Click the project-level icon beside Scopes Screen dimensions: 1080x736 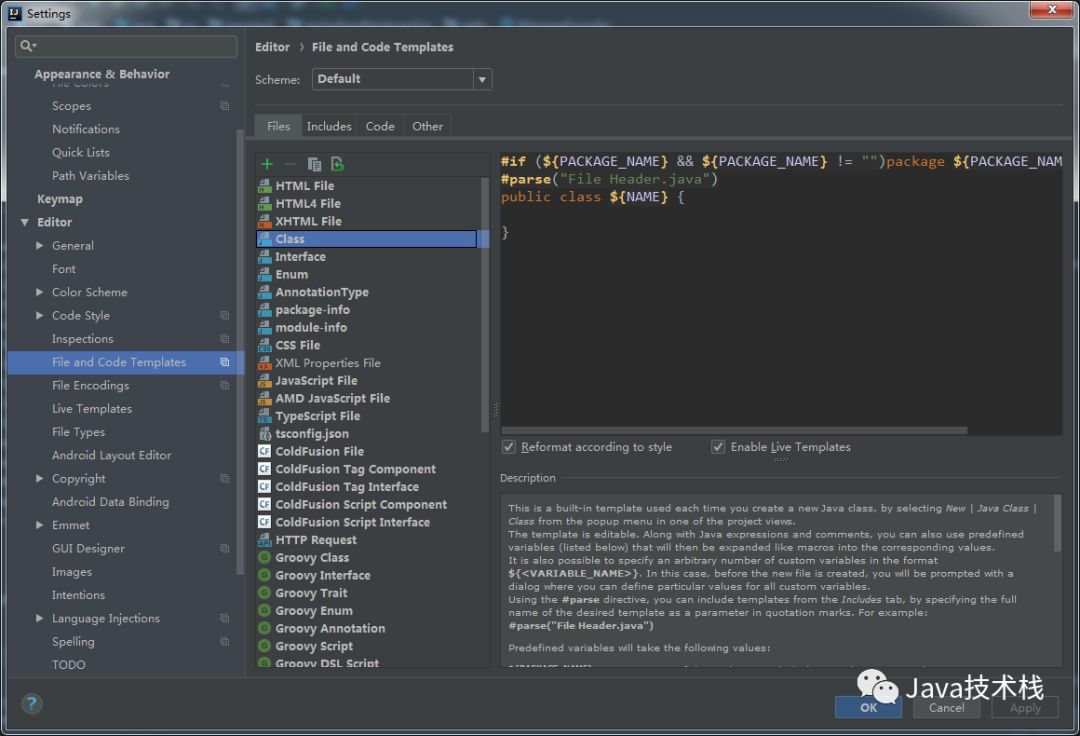(225, 105)
